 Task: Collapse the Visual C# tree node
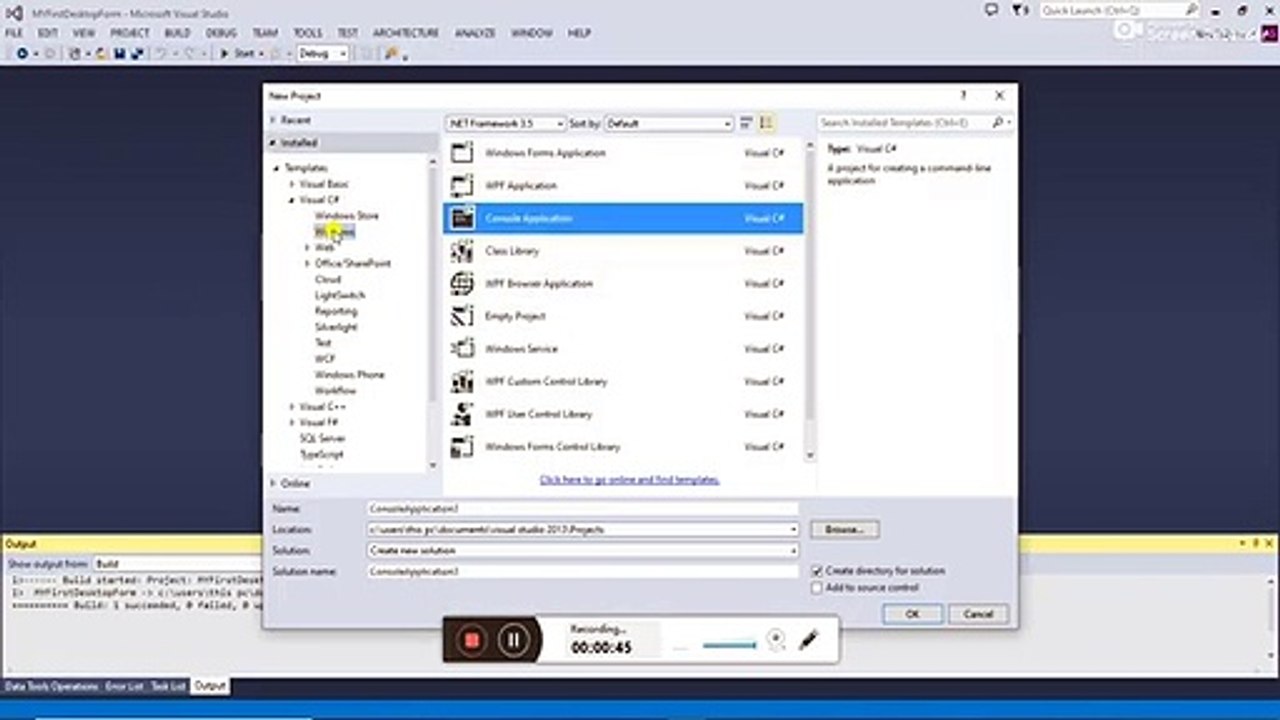point(292,200)
